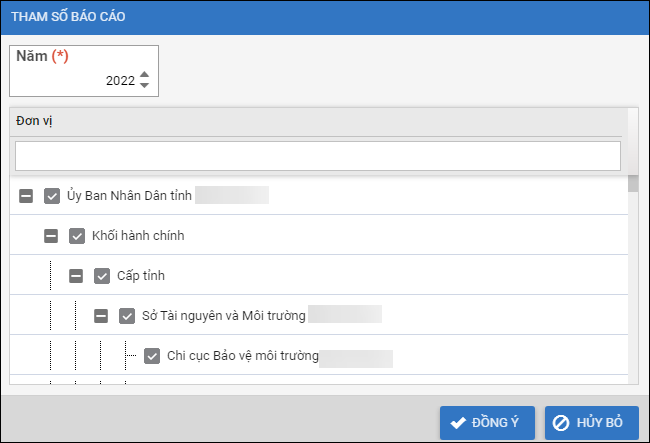The image size is (650, 443).
Task: Increase the year using the up arrow
Action: pyautogui.click(x=145, y=75)
